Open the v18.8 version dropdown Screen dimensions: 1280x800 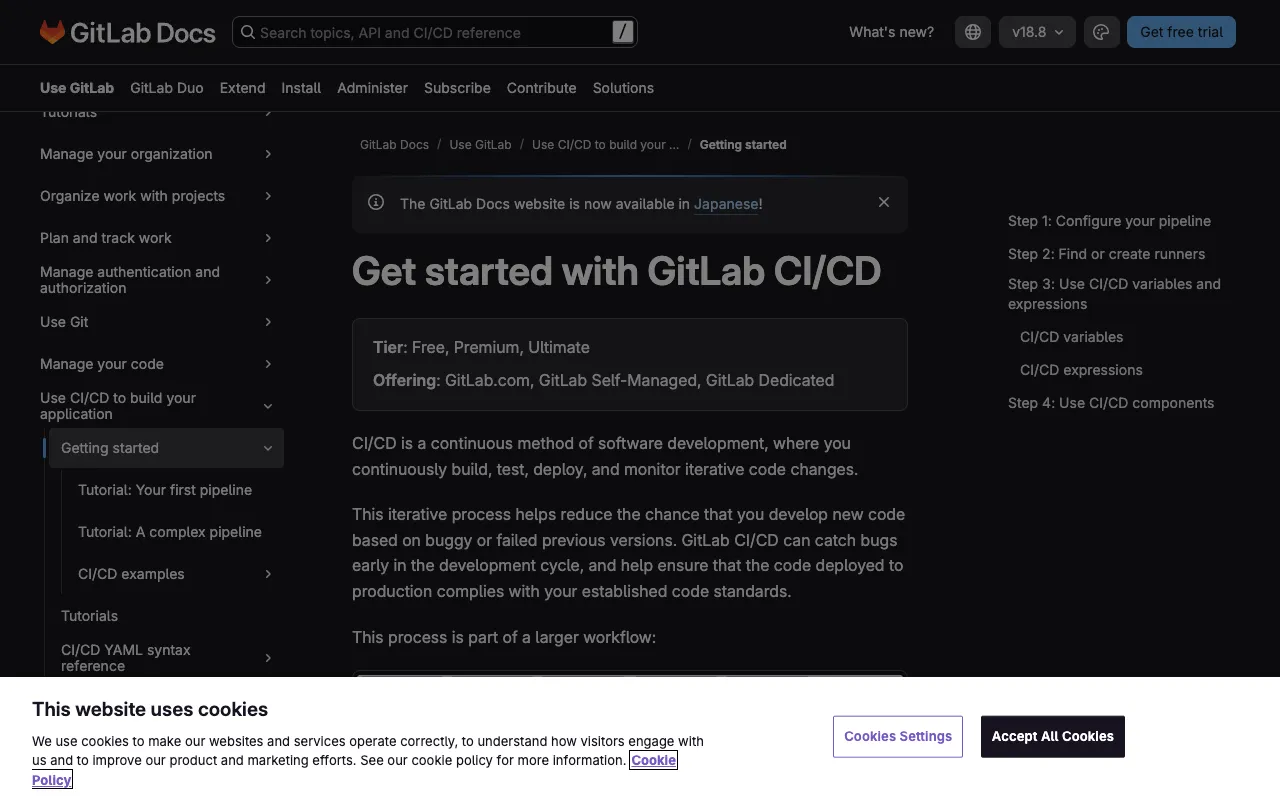tap(1037, 32)
